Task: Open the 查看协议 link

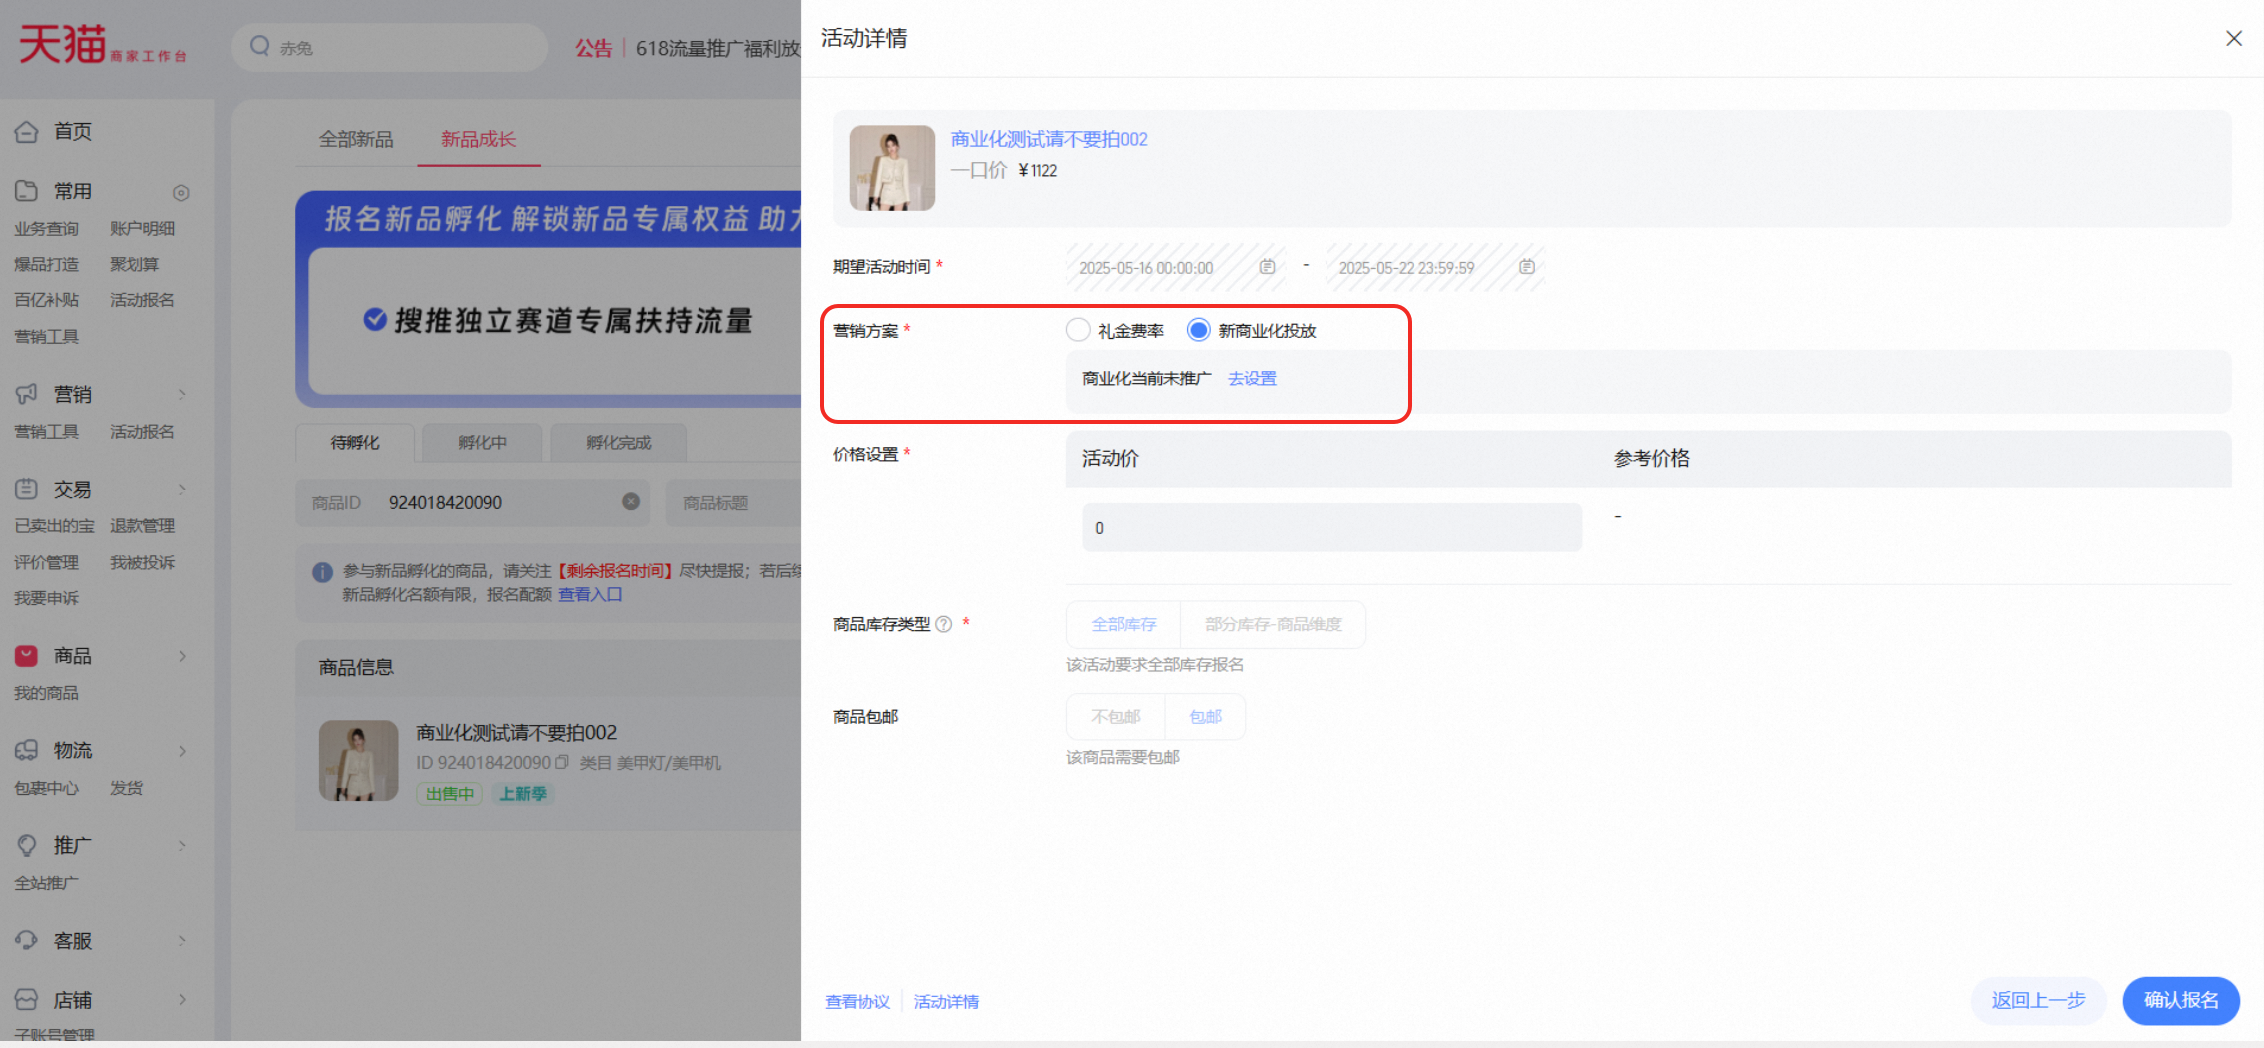Action: (x=857, y=1001)
